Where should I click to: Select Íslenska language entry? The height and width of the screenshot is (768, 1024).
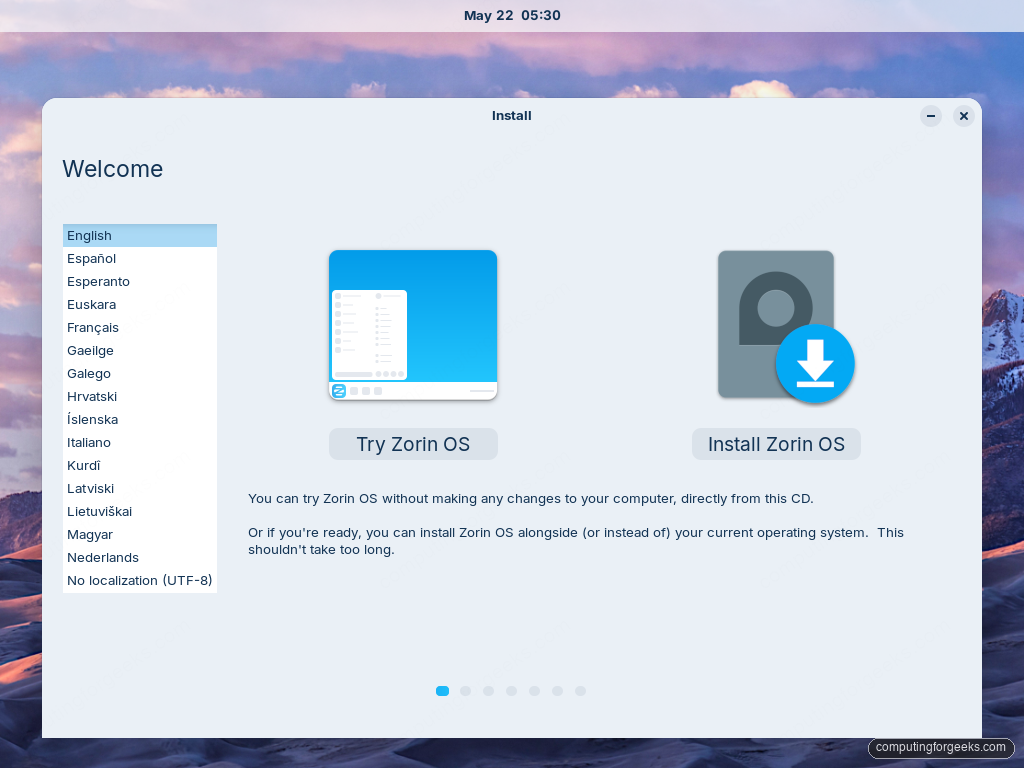[x=140, y=419]
